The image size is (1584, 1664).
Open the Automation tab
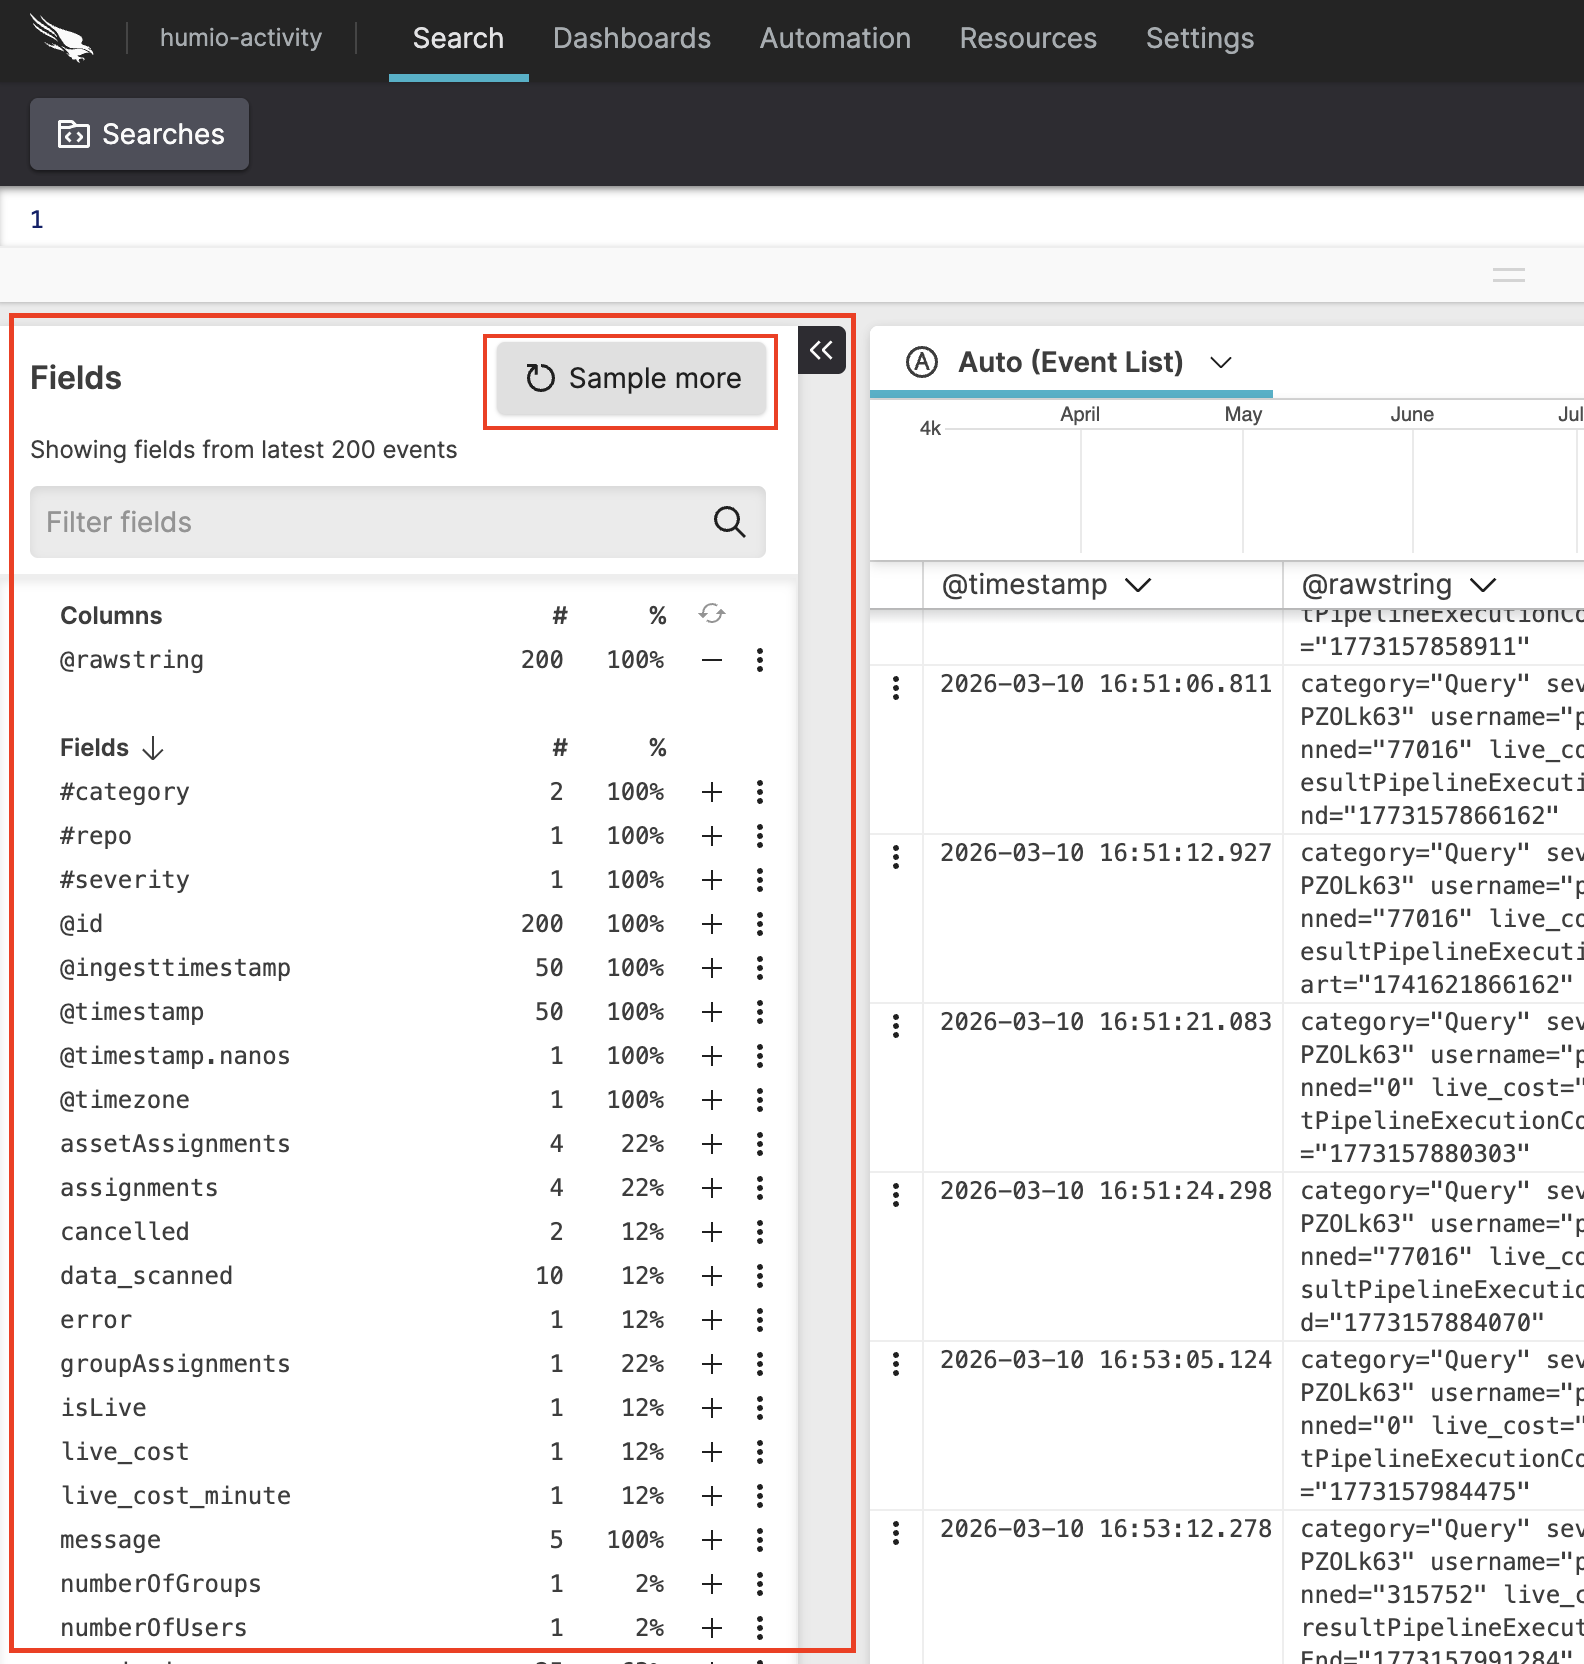coord(835,38)
